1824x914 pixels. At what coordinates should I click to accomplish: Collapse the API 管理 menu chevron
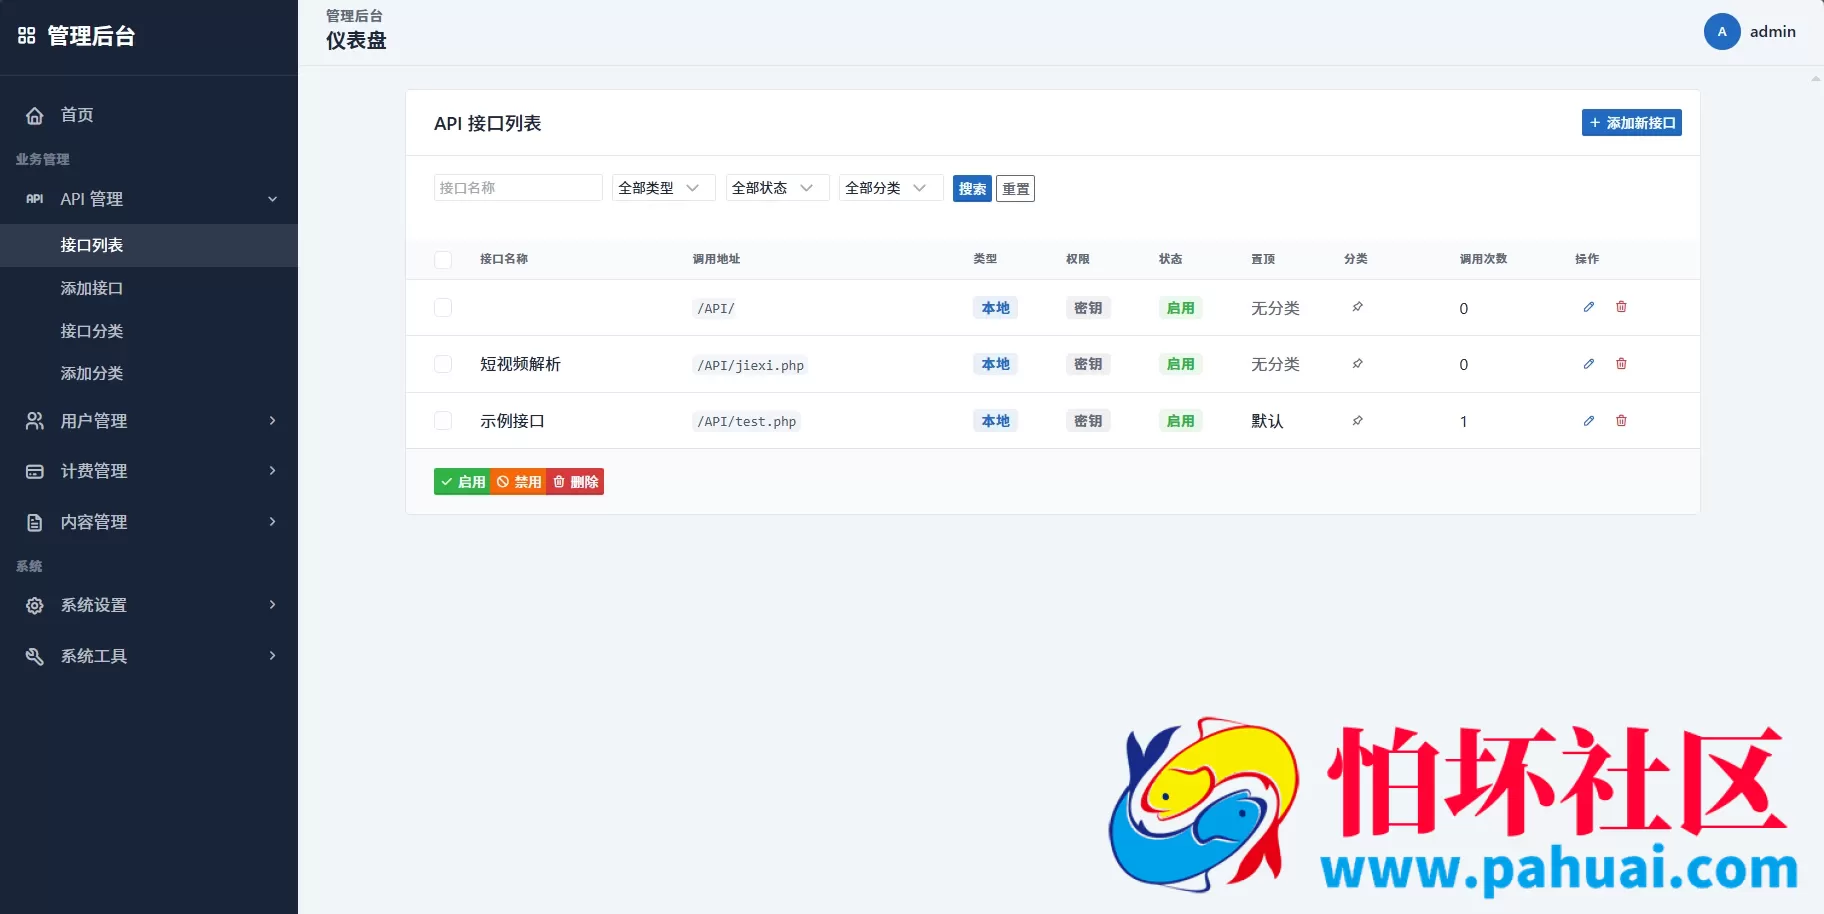(273, 199)
